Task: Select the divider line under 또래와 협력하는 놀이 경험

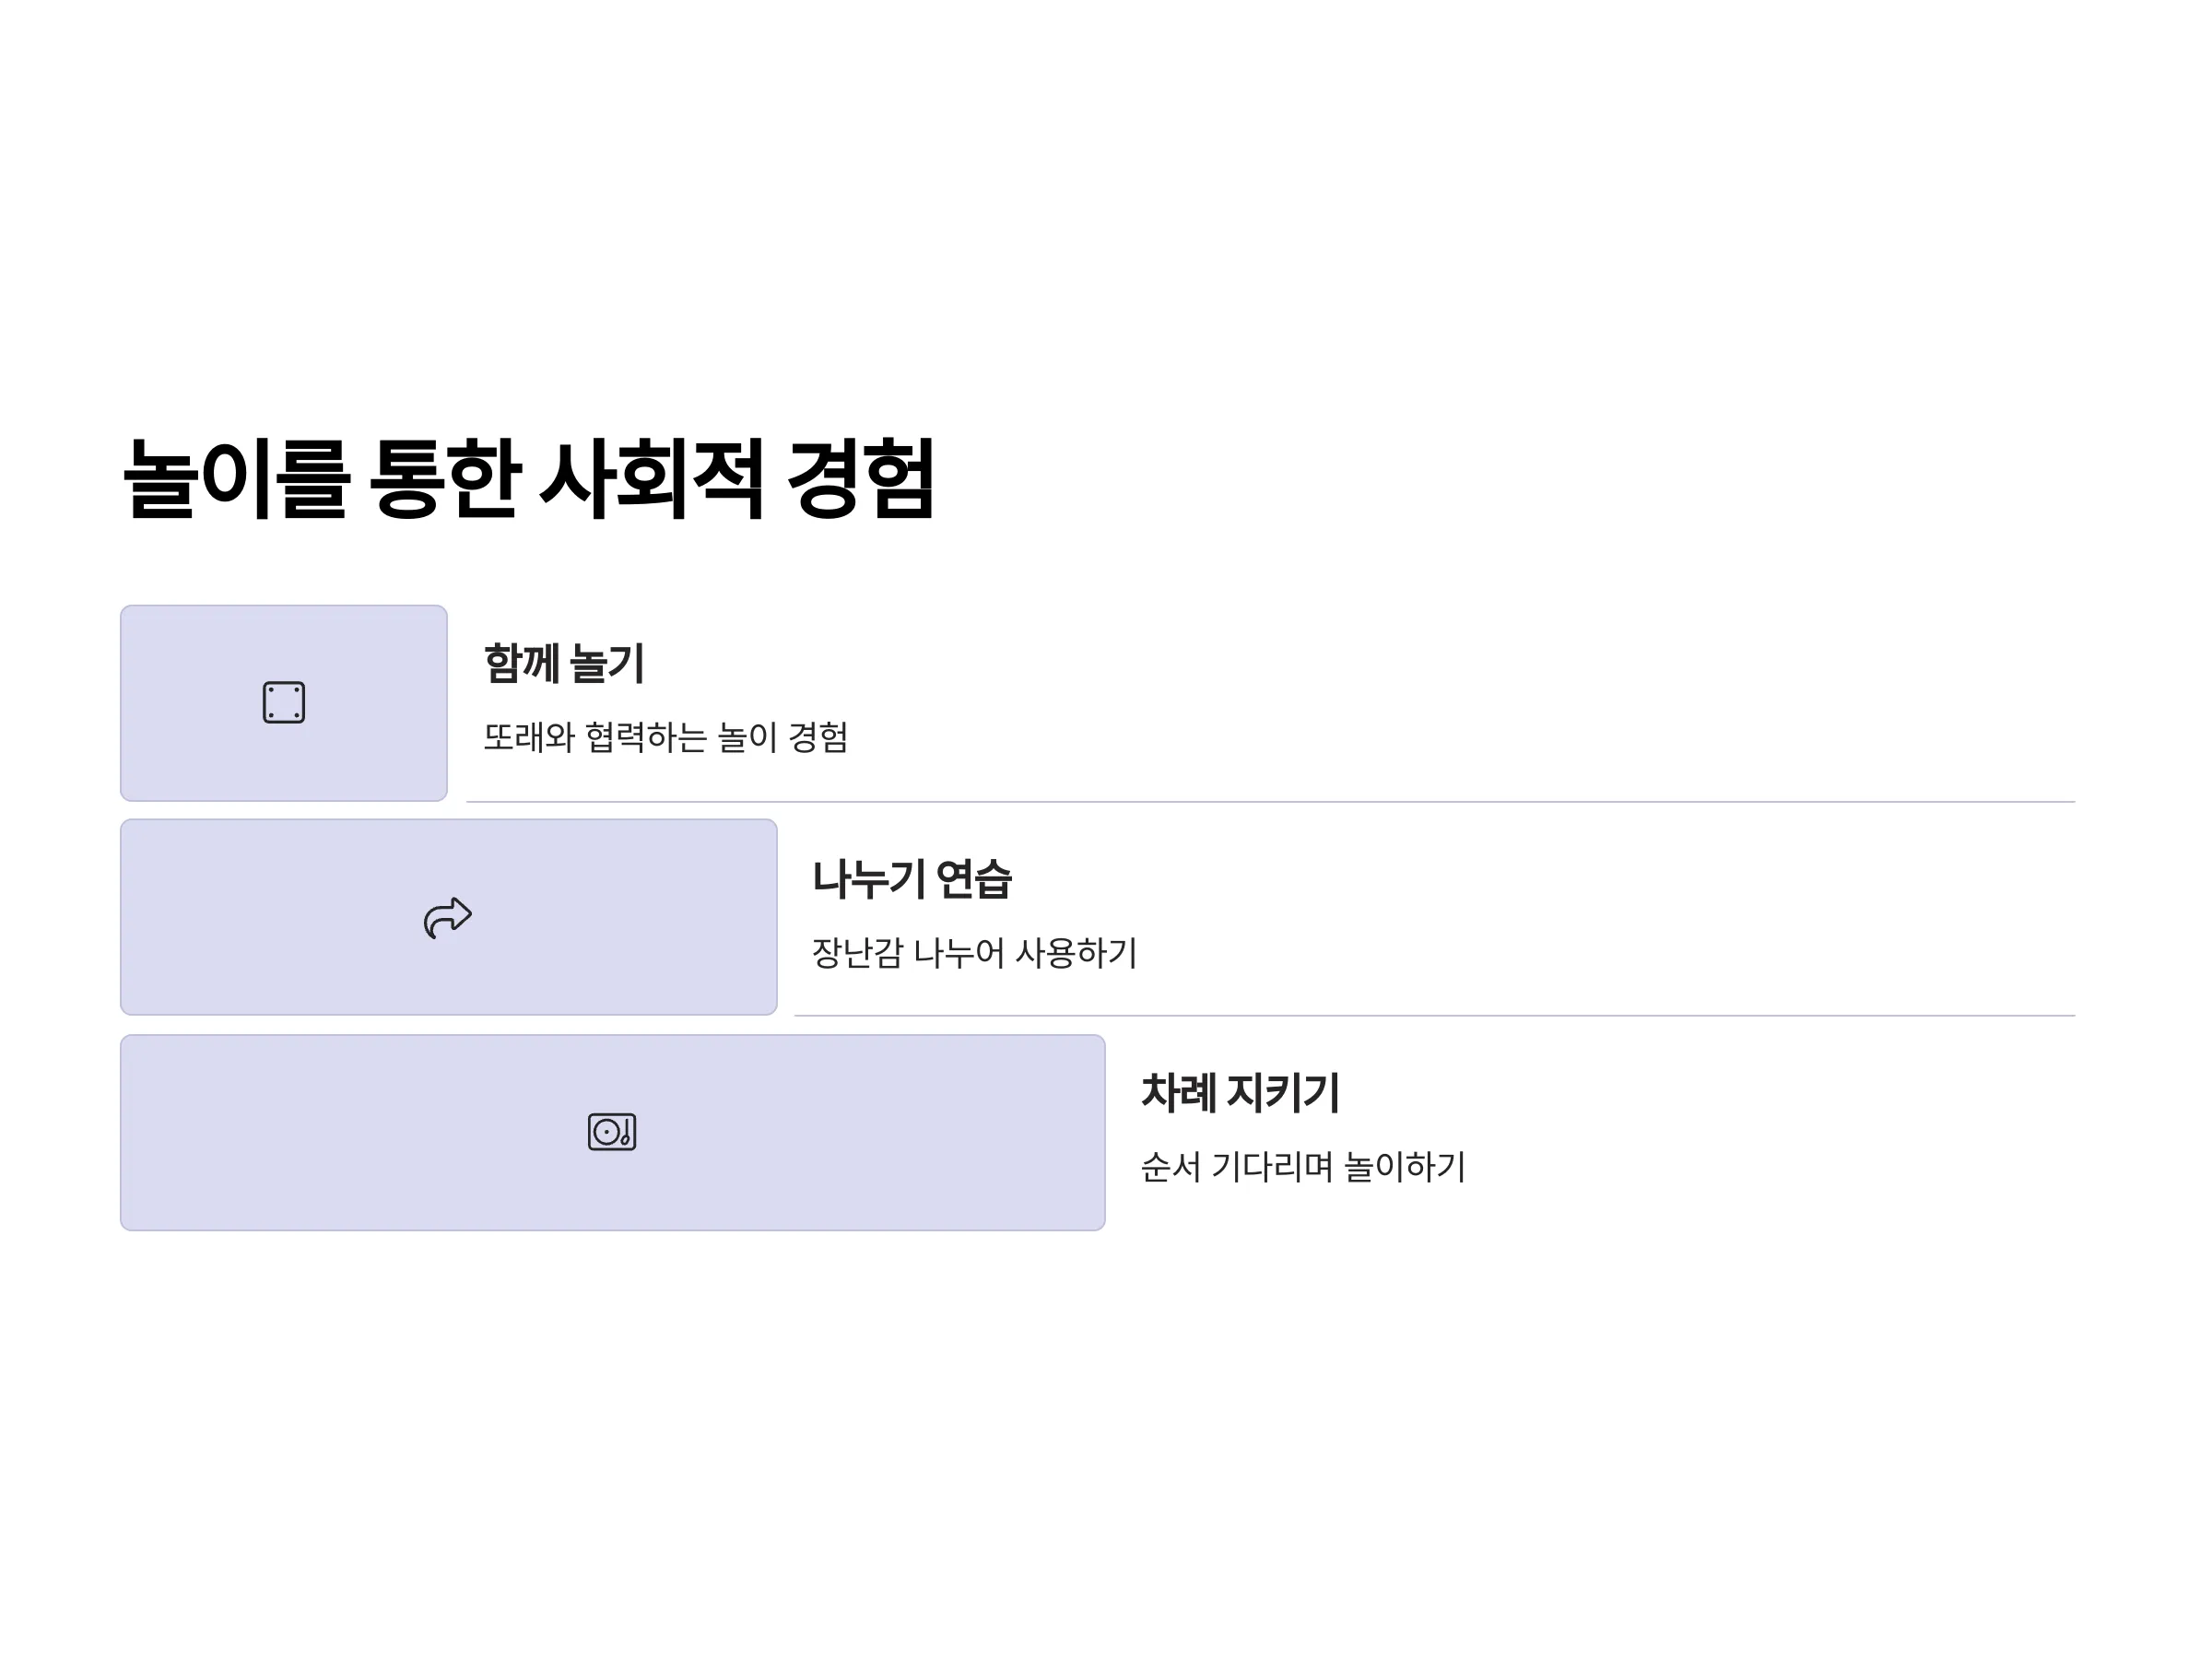Action: [1270, 802]
